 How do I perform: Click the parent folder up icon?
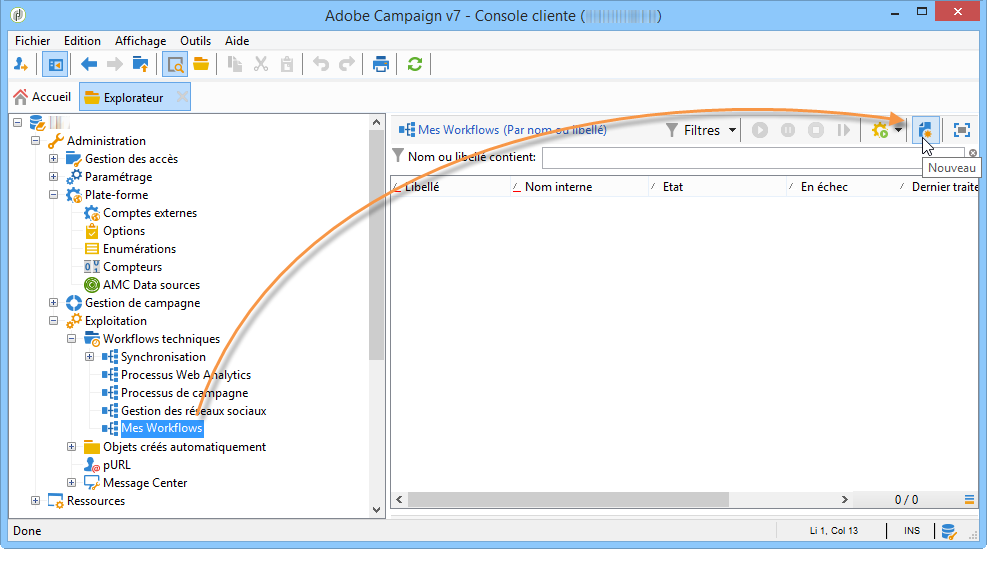(140, 64)
